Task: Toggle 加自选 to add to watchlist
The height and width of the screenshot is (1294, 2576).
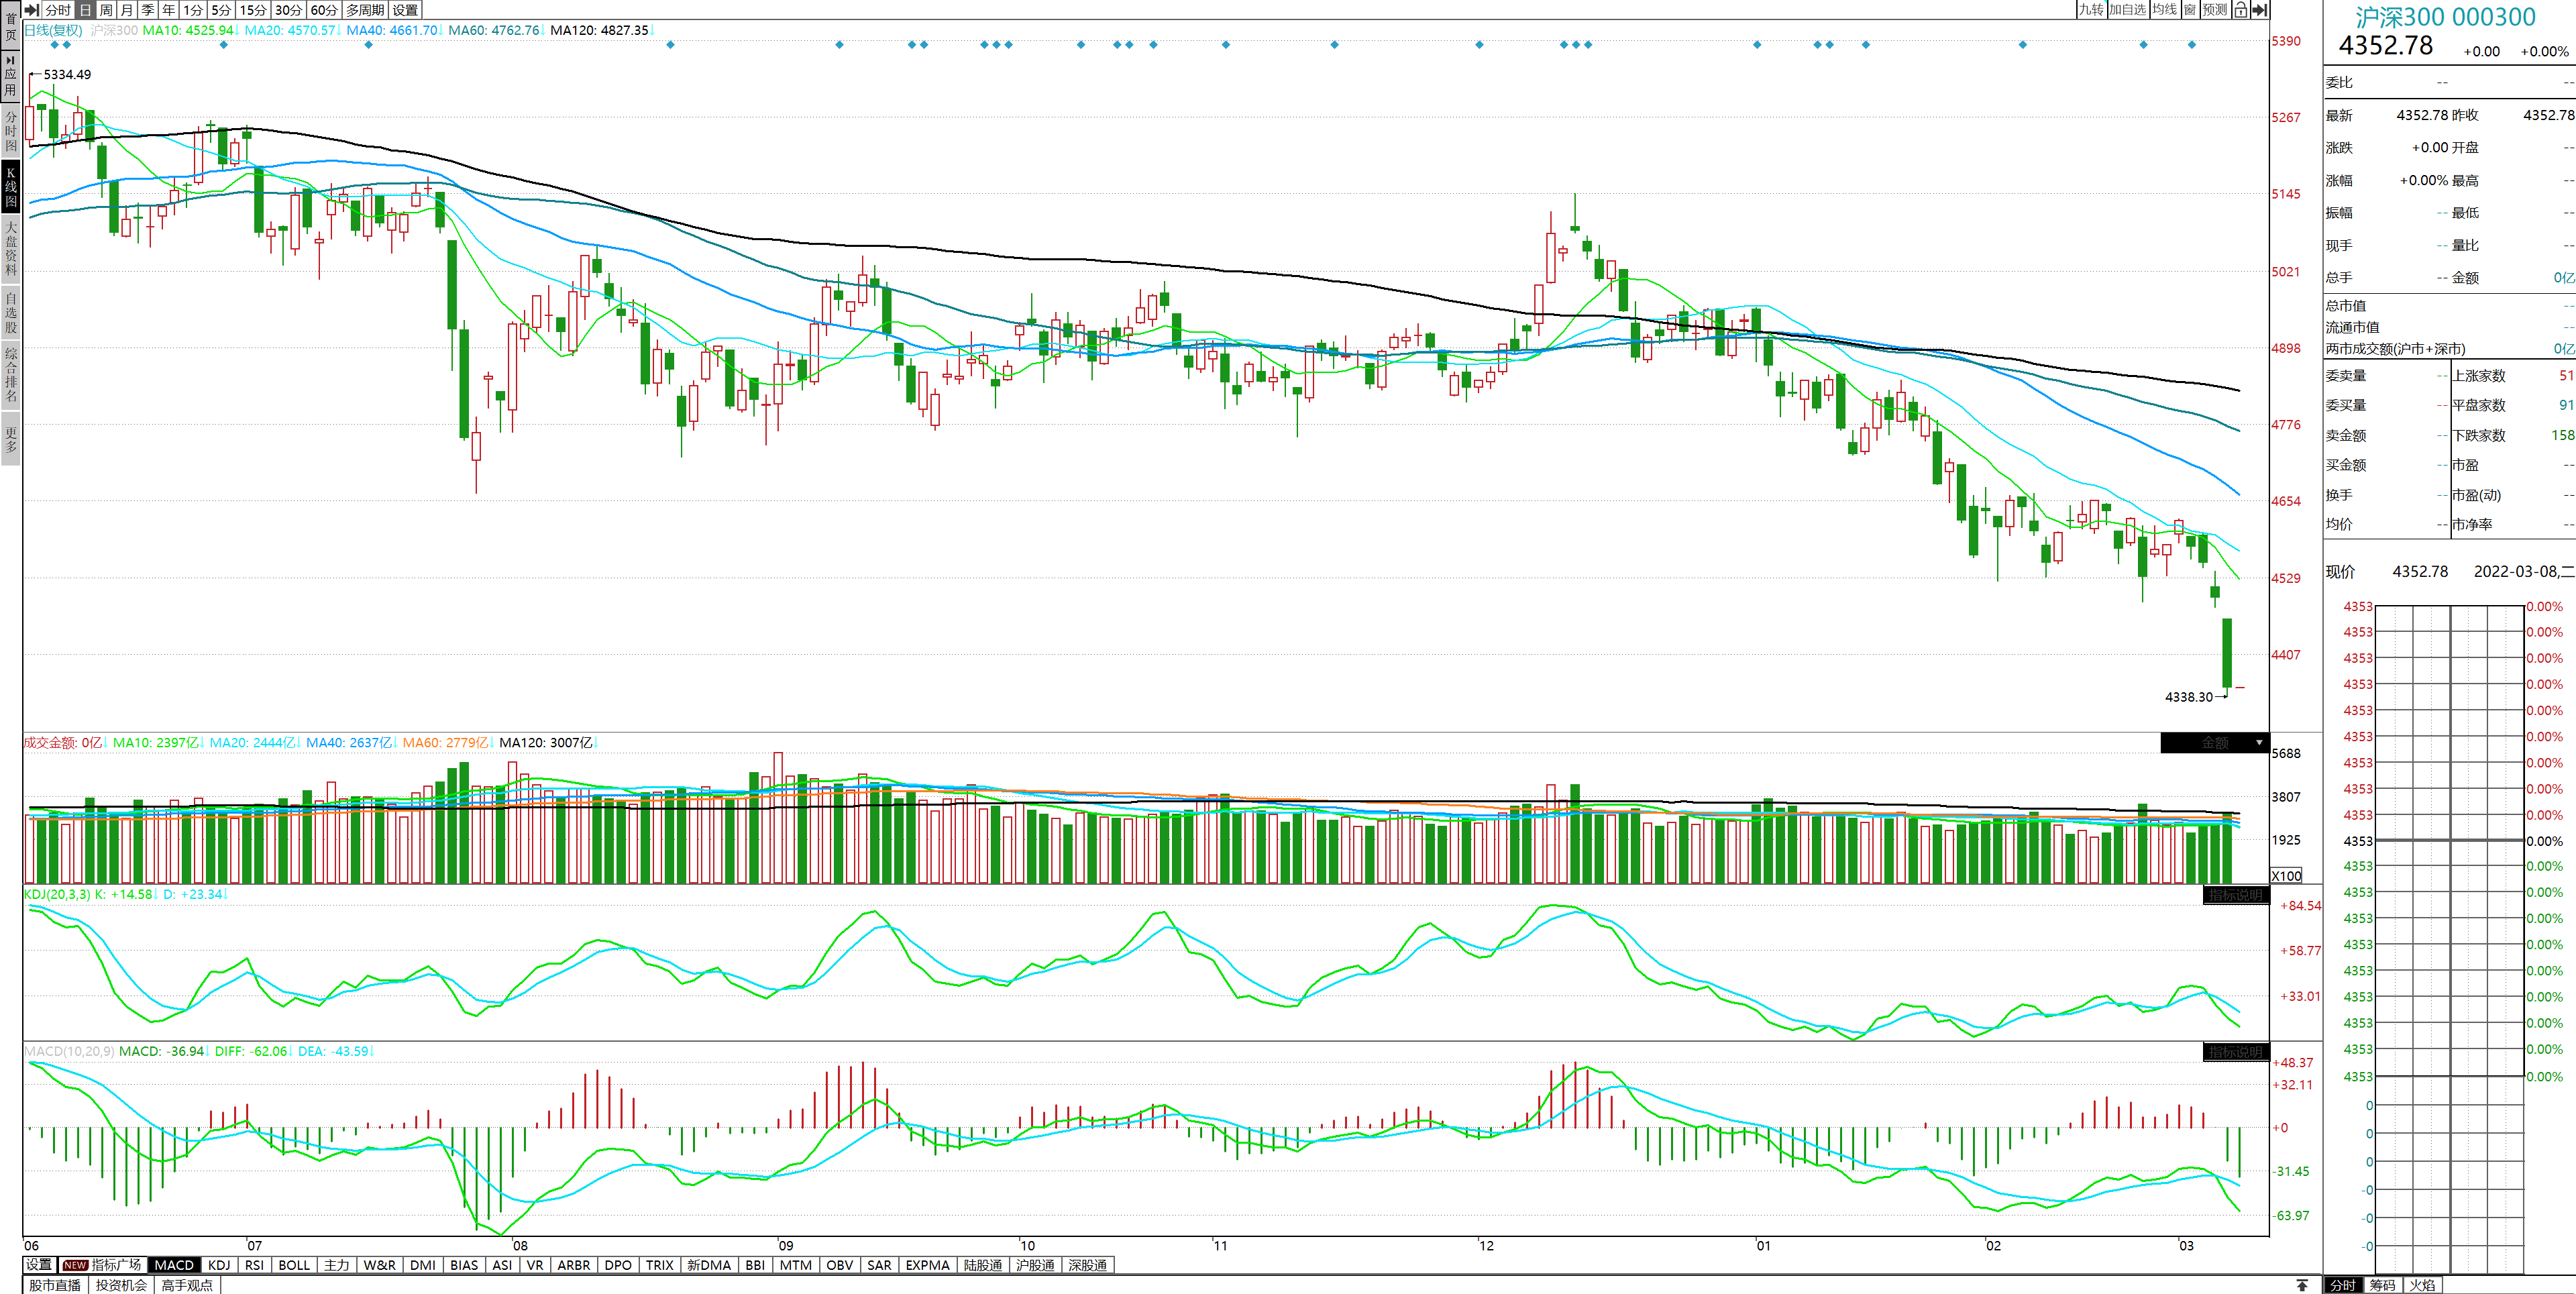Action: (2128, 10)
